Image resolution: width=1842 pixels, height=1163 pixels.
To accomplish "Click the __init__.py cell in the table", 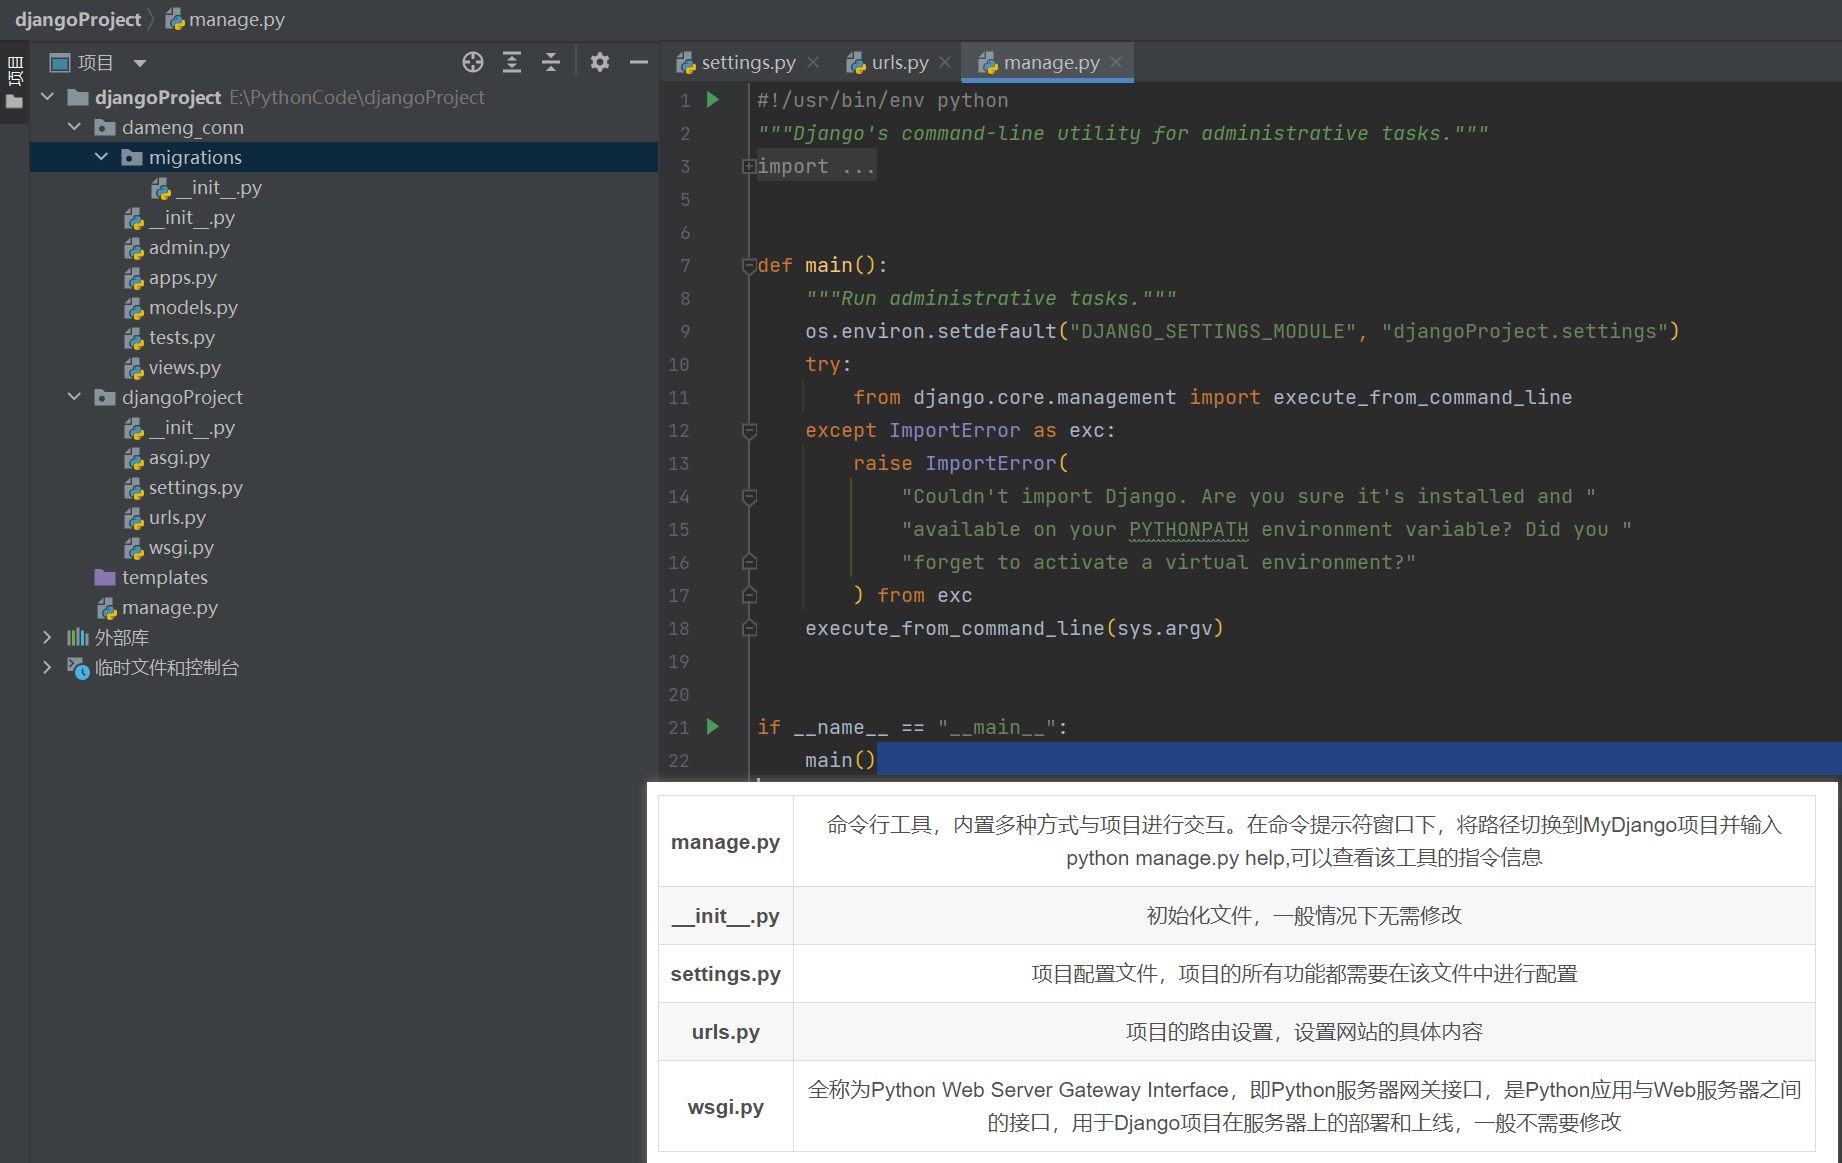I will [x=725, y=916].
